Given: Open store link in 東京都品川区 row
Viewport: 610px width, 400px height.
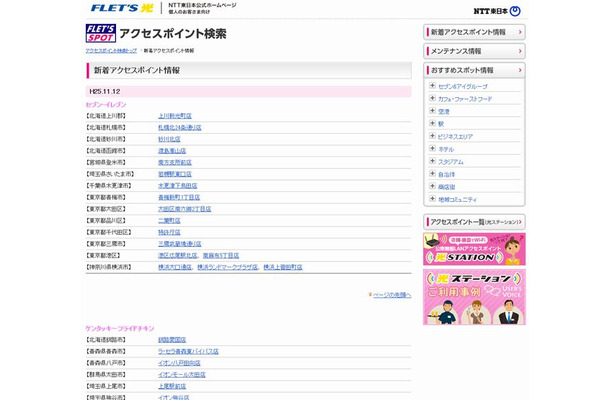Looking at the screenshot, I should coord(169,221).
